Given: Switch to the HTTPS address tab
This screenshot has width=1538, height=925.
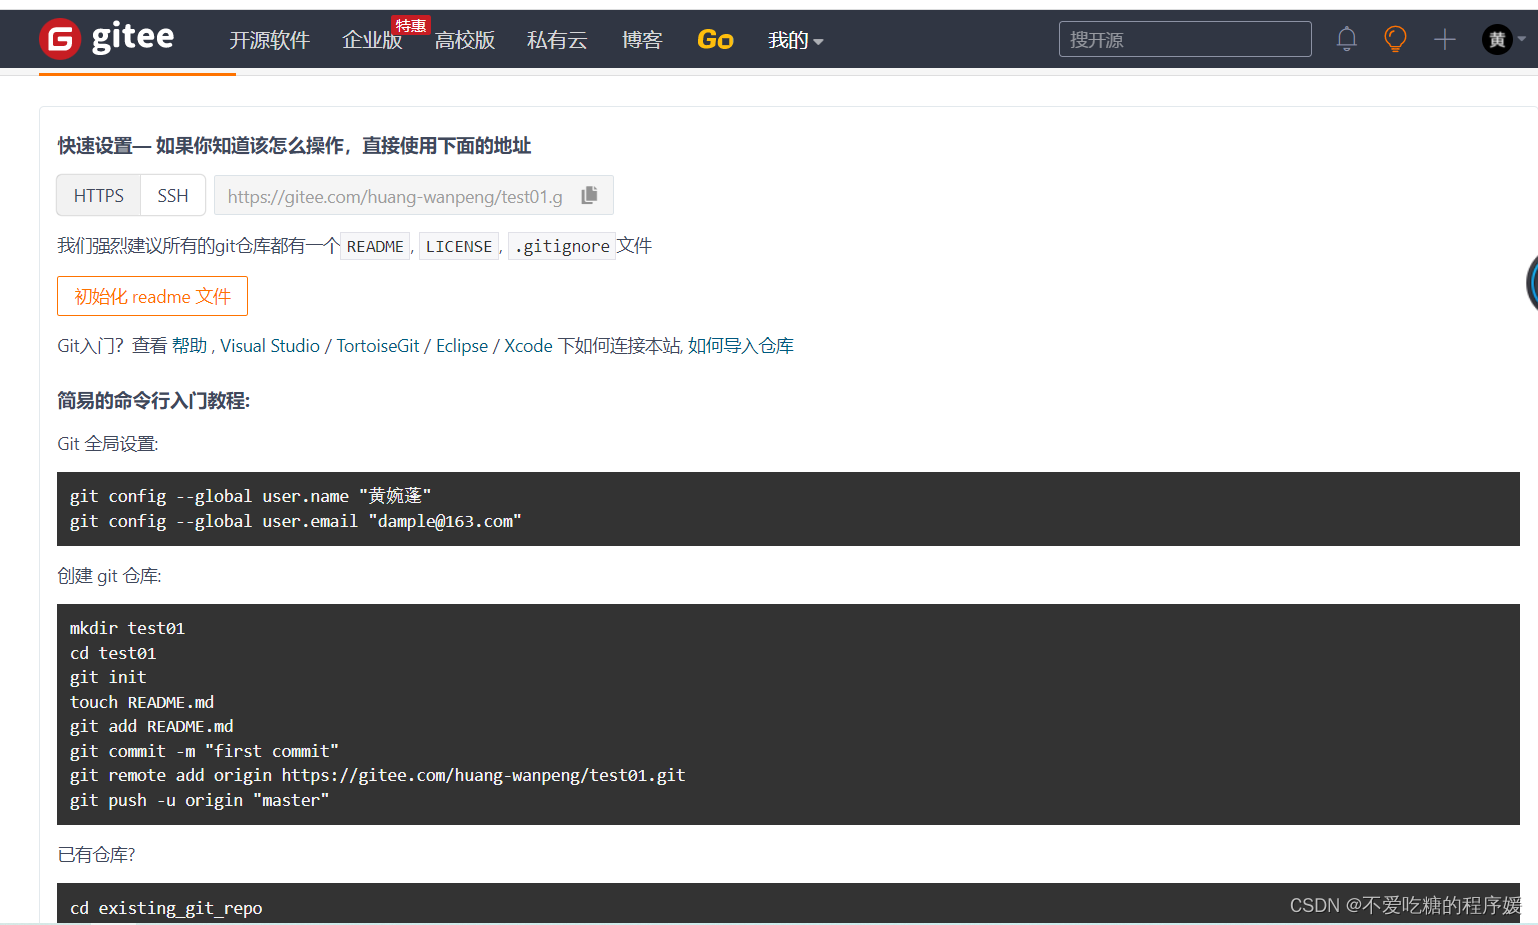Looking at the screenshot, I should point(99,195).
